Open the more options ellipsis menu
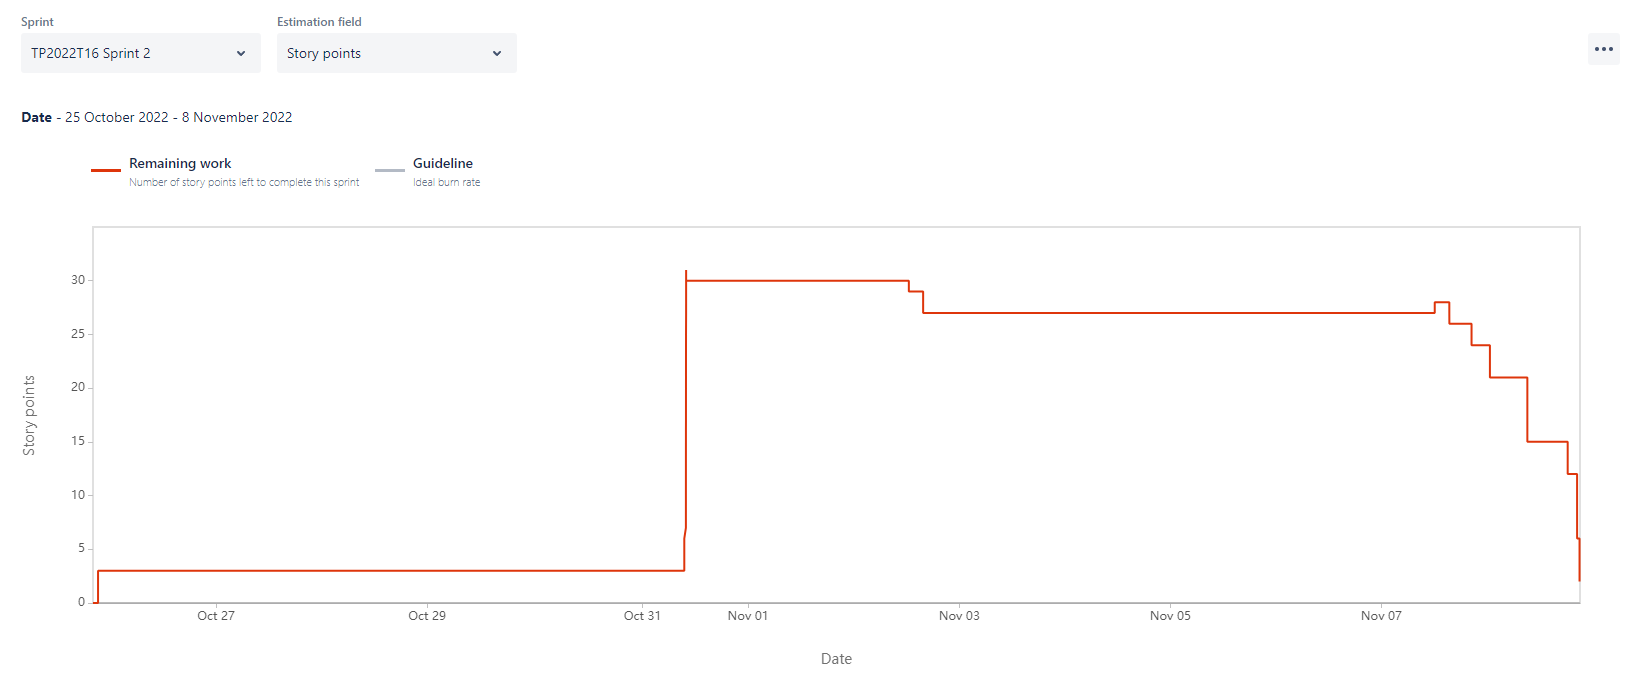Viewport: 1634px width, 673px height. [1603, 48]
